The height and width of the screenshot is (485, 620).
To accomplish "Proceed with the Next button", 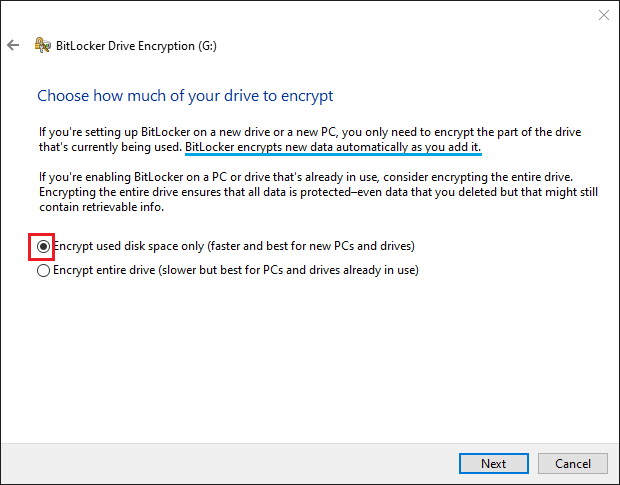I will pos(493,463).
